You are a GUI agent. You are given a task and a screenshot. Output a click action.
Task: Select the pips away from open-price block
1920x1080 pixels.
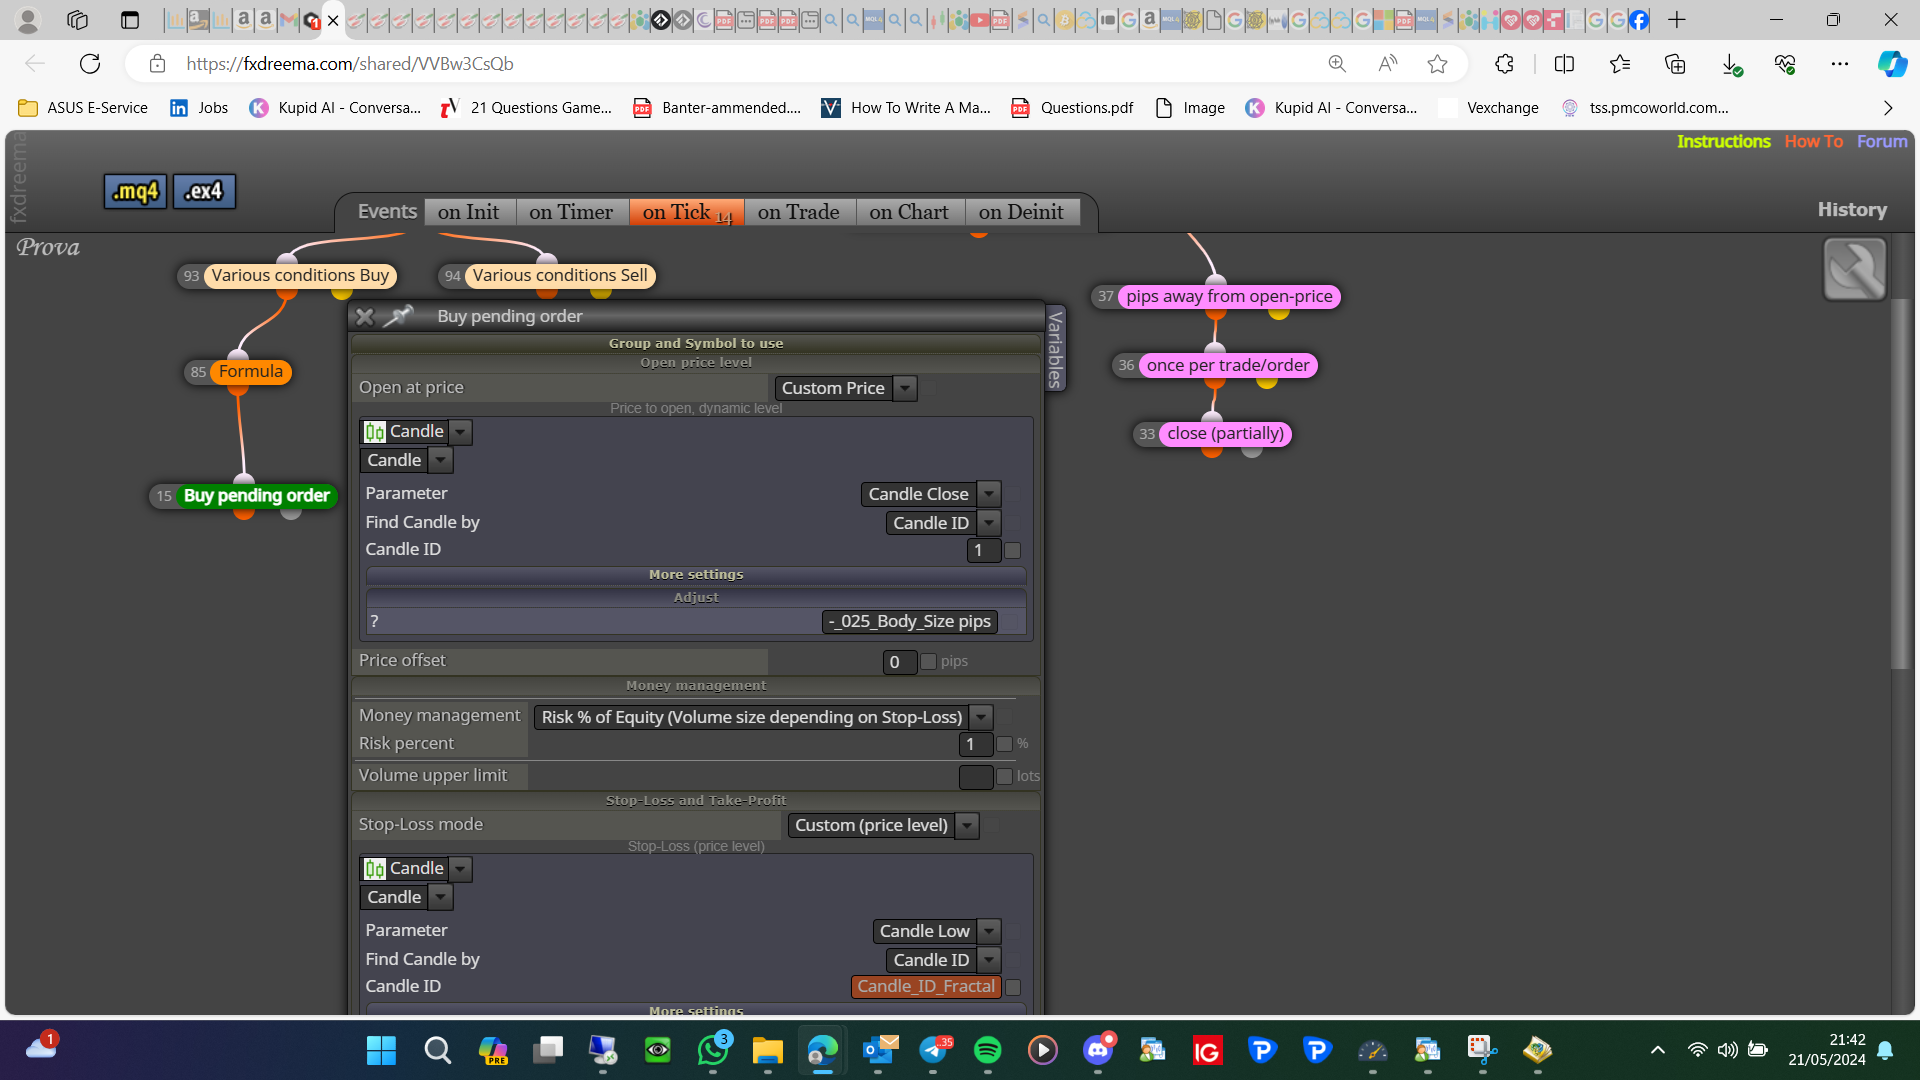point(1229,297)
